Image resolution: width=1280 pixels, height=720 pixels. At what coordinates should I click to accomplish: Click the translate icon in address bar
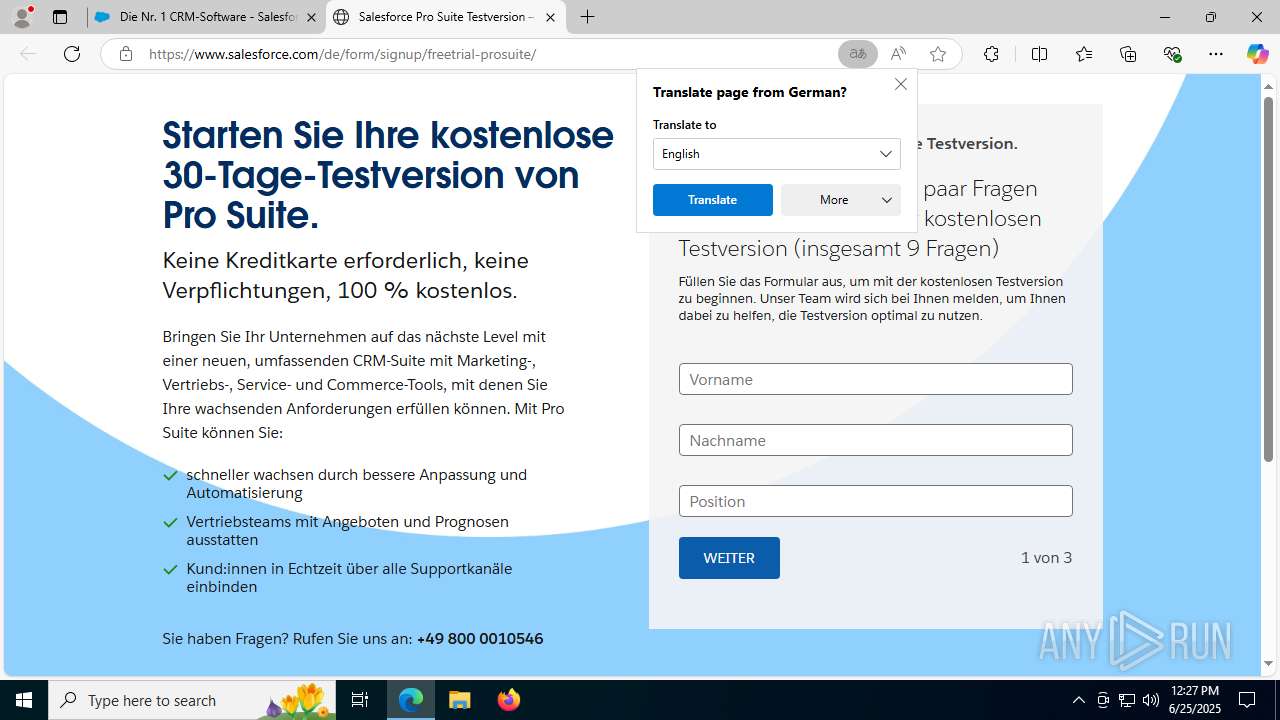pos(858,54)
